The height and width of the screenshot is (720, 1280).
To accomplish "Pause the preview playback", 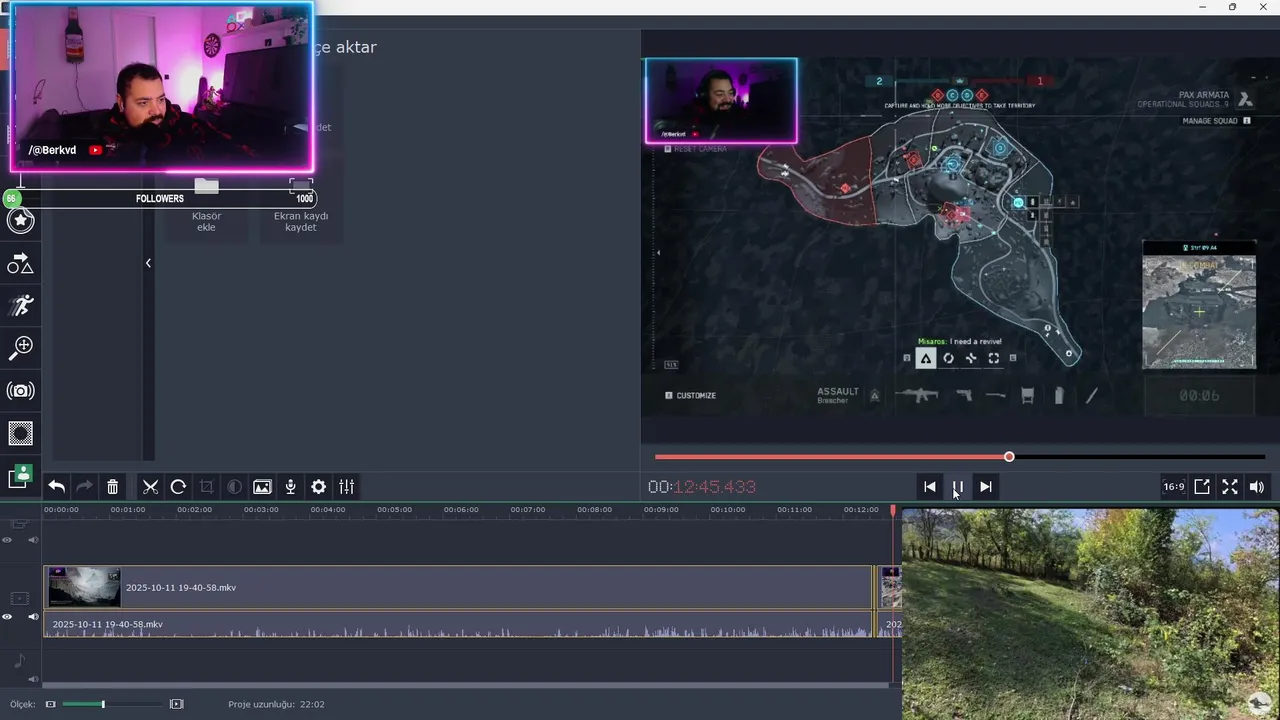I will point(957,487).
